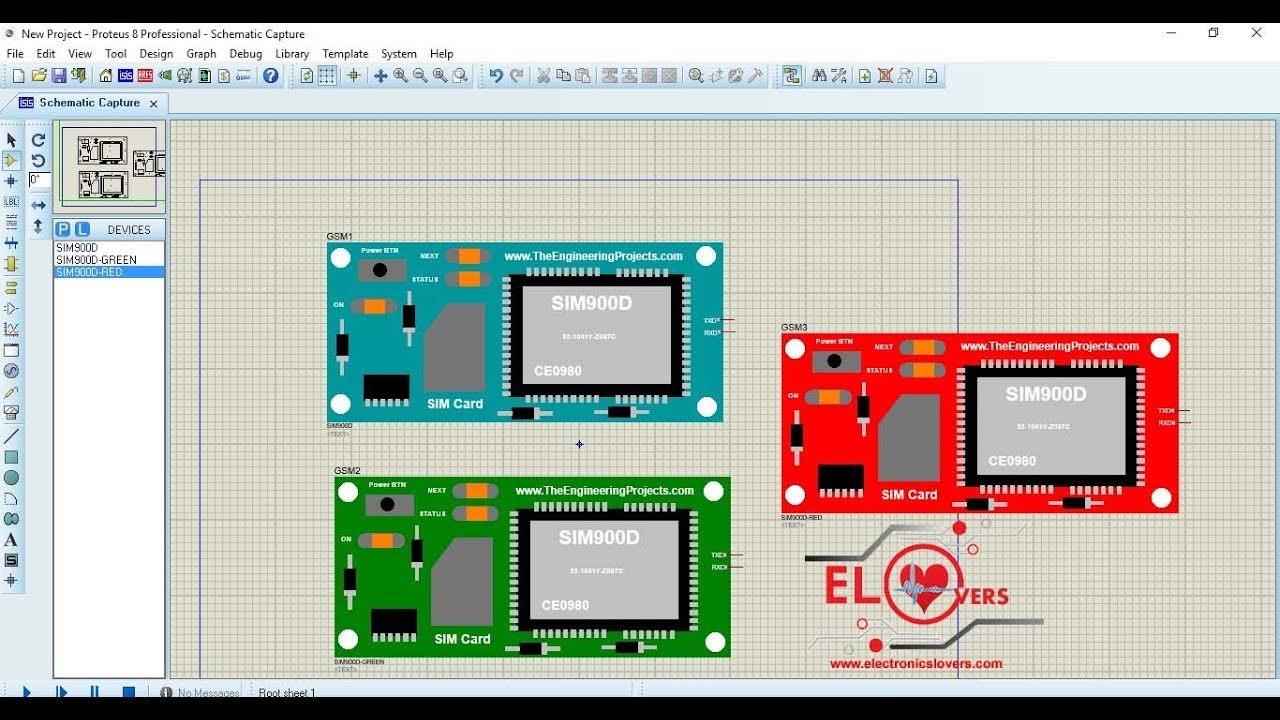Flip vertically with the Y-mirror arrow
The image size is (1280, 720).
coord(38,226)
